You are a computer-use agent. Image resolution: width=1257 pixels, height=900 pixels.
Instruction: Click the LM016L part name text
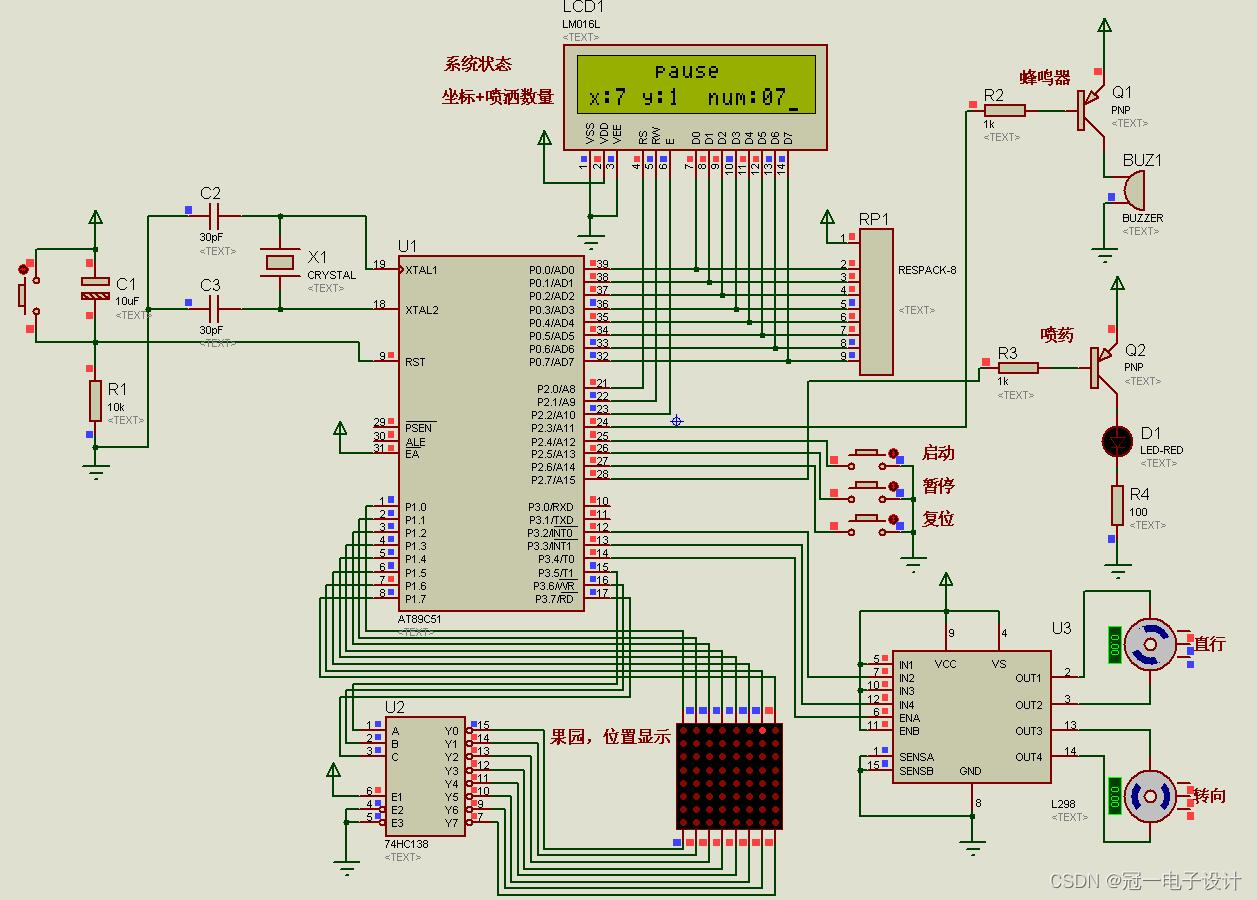(583, 24)
